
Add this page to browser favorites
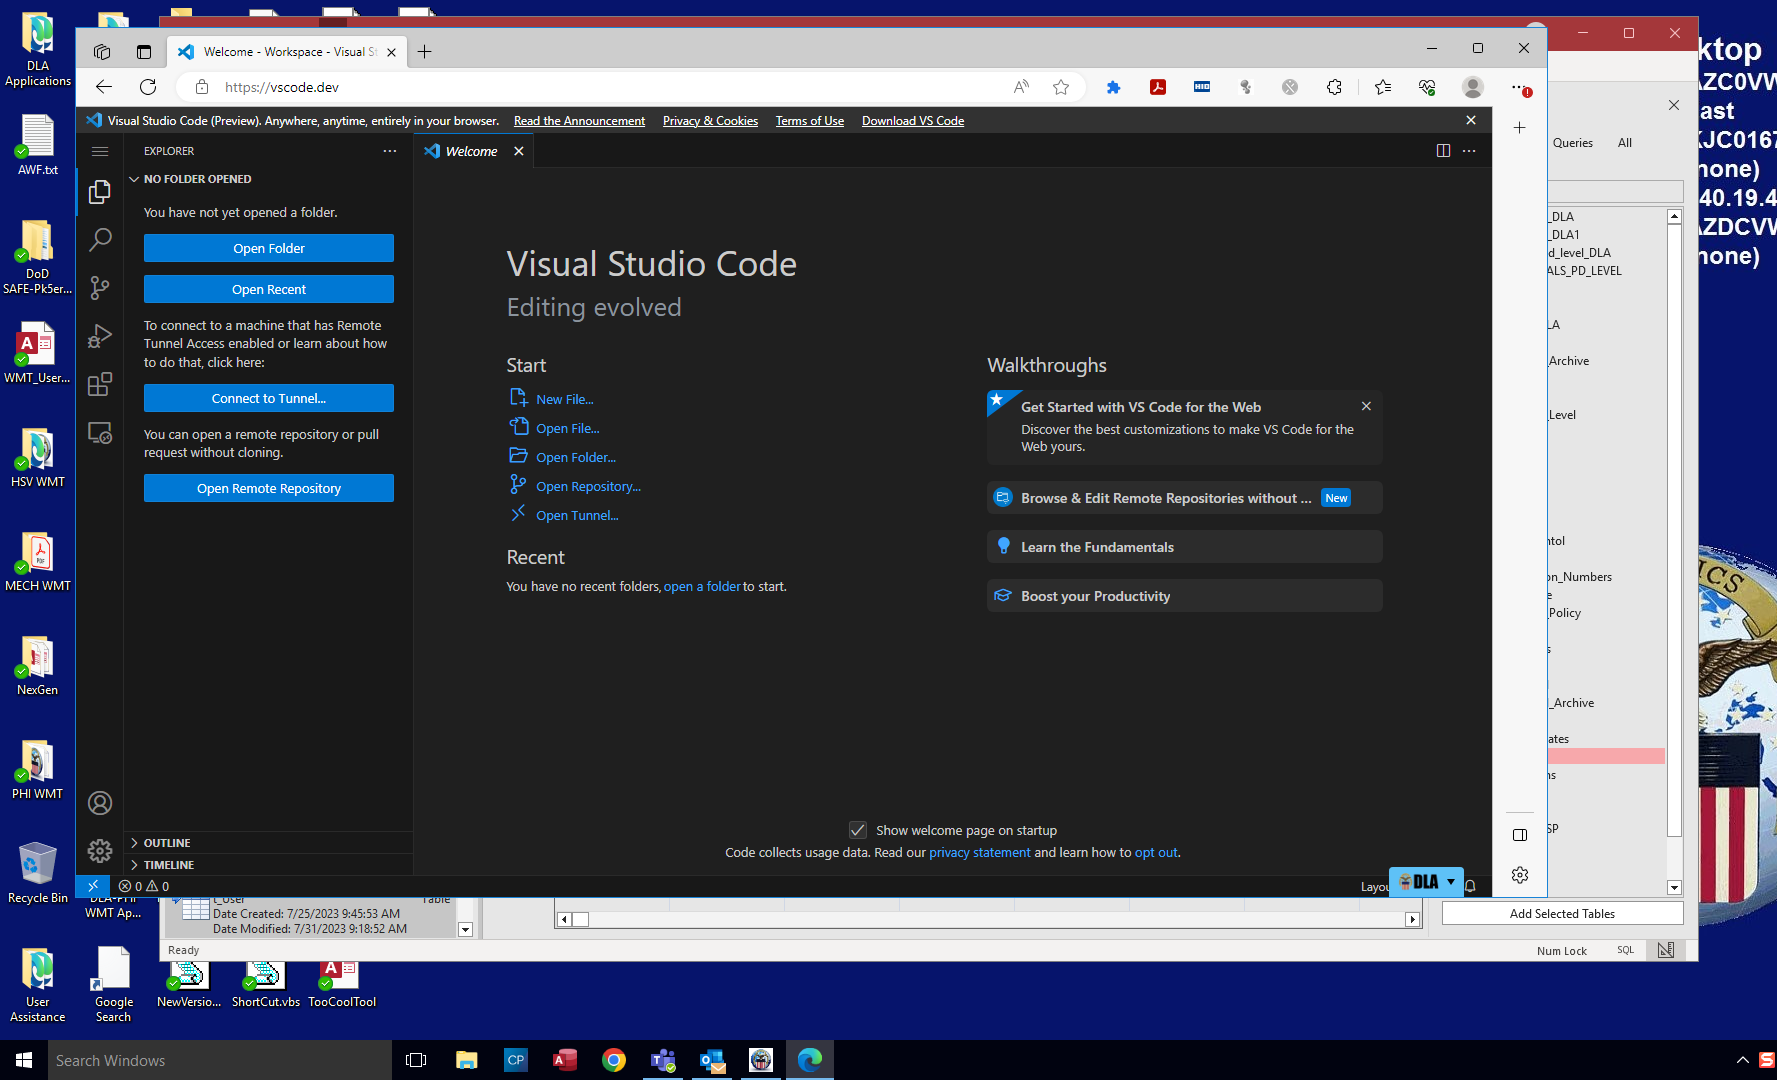pyautogui.click(x=1061, y=87)
